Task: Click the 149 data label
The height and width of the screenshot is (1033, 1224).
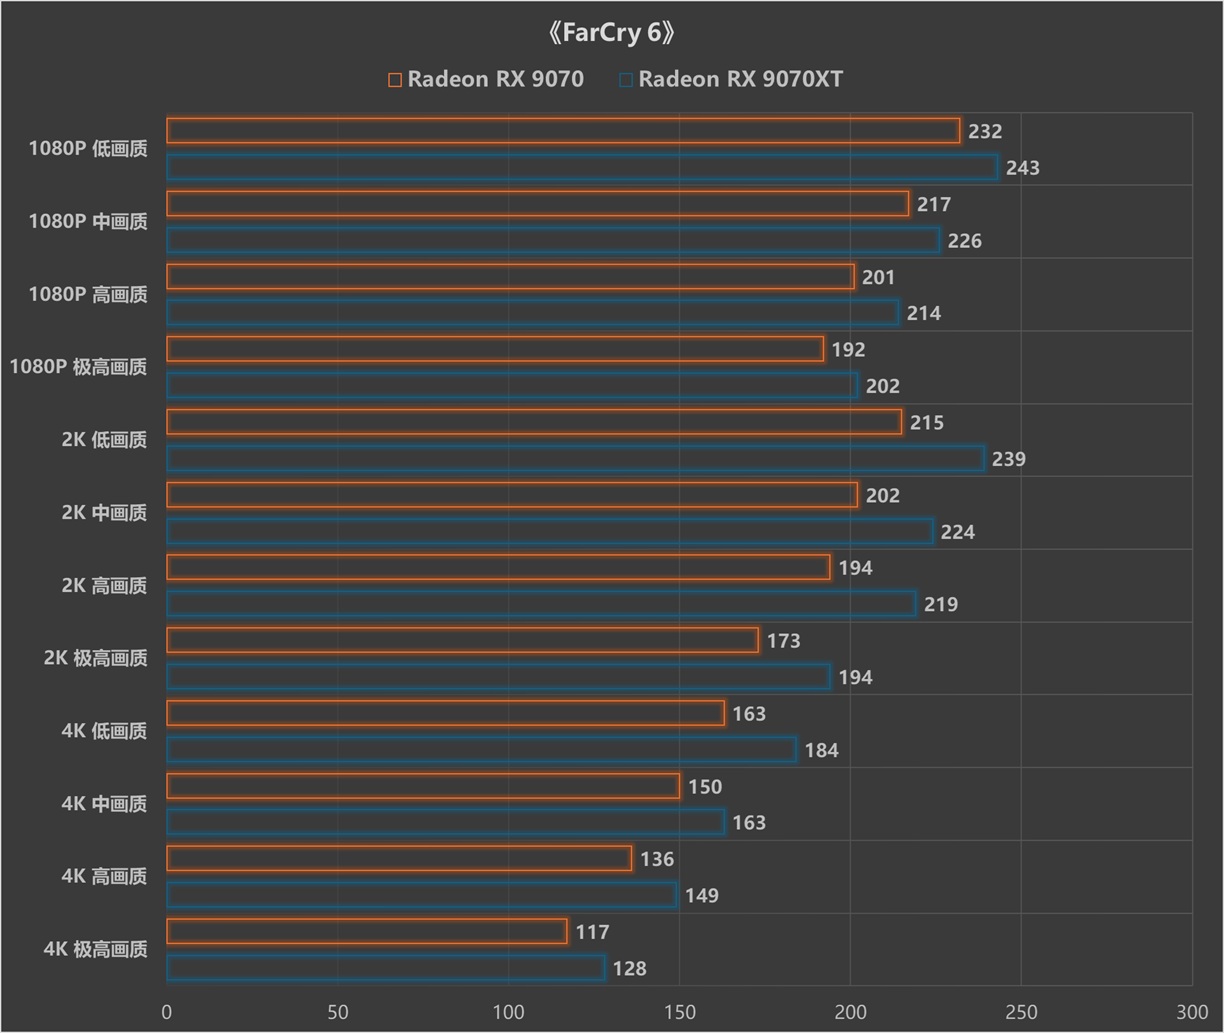Action: point(702,896)
